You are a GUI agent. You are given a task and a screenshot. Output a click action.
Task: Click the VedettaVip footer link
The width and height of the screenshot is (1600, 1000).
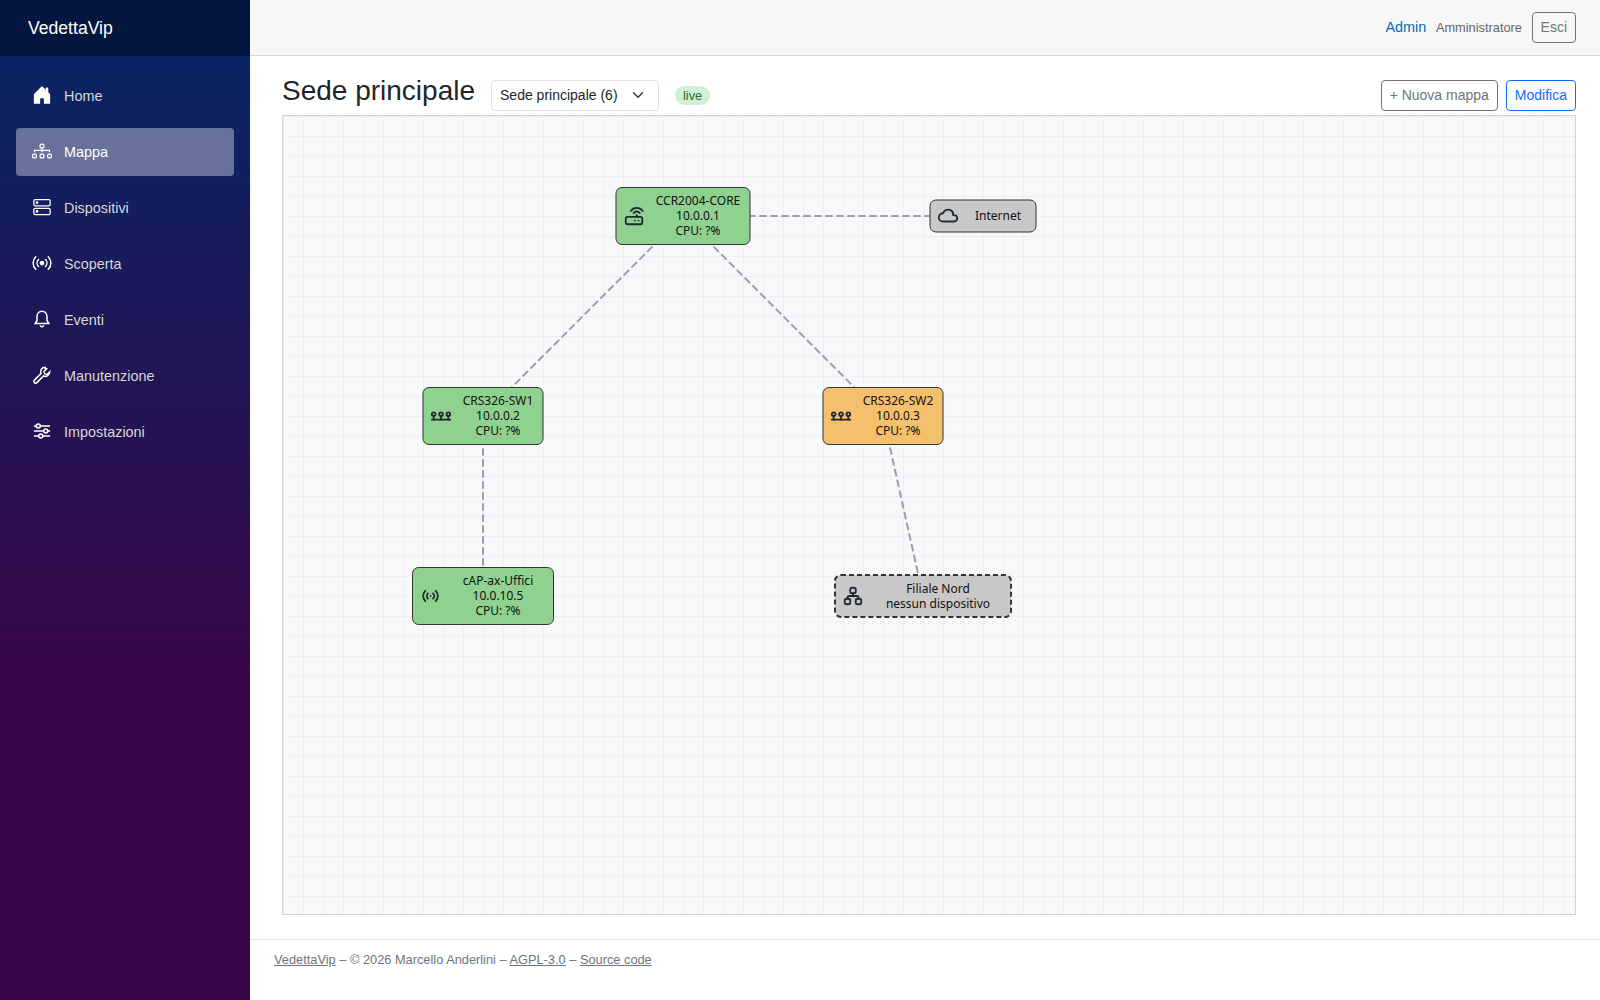(305, 960)
